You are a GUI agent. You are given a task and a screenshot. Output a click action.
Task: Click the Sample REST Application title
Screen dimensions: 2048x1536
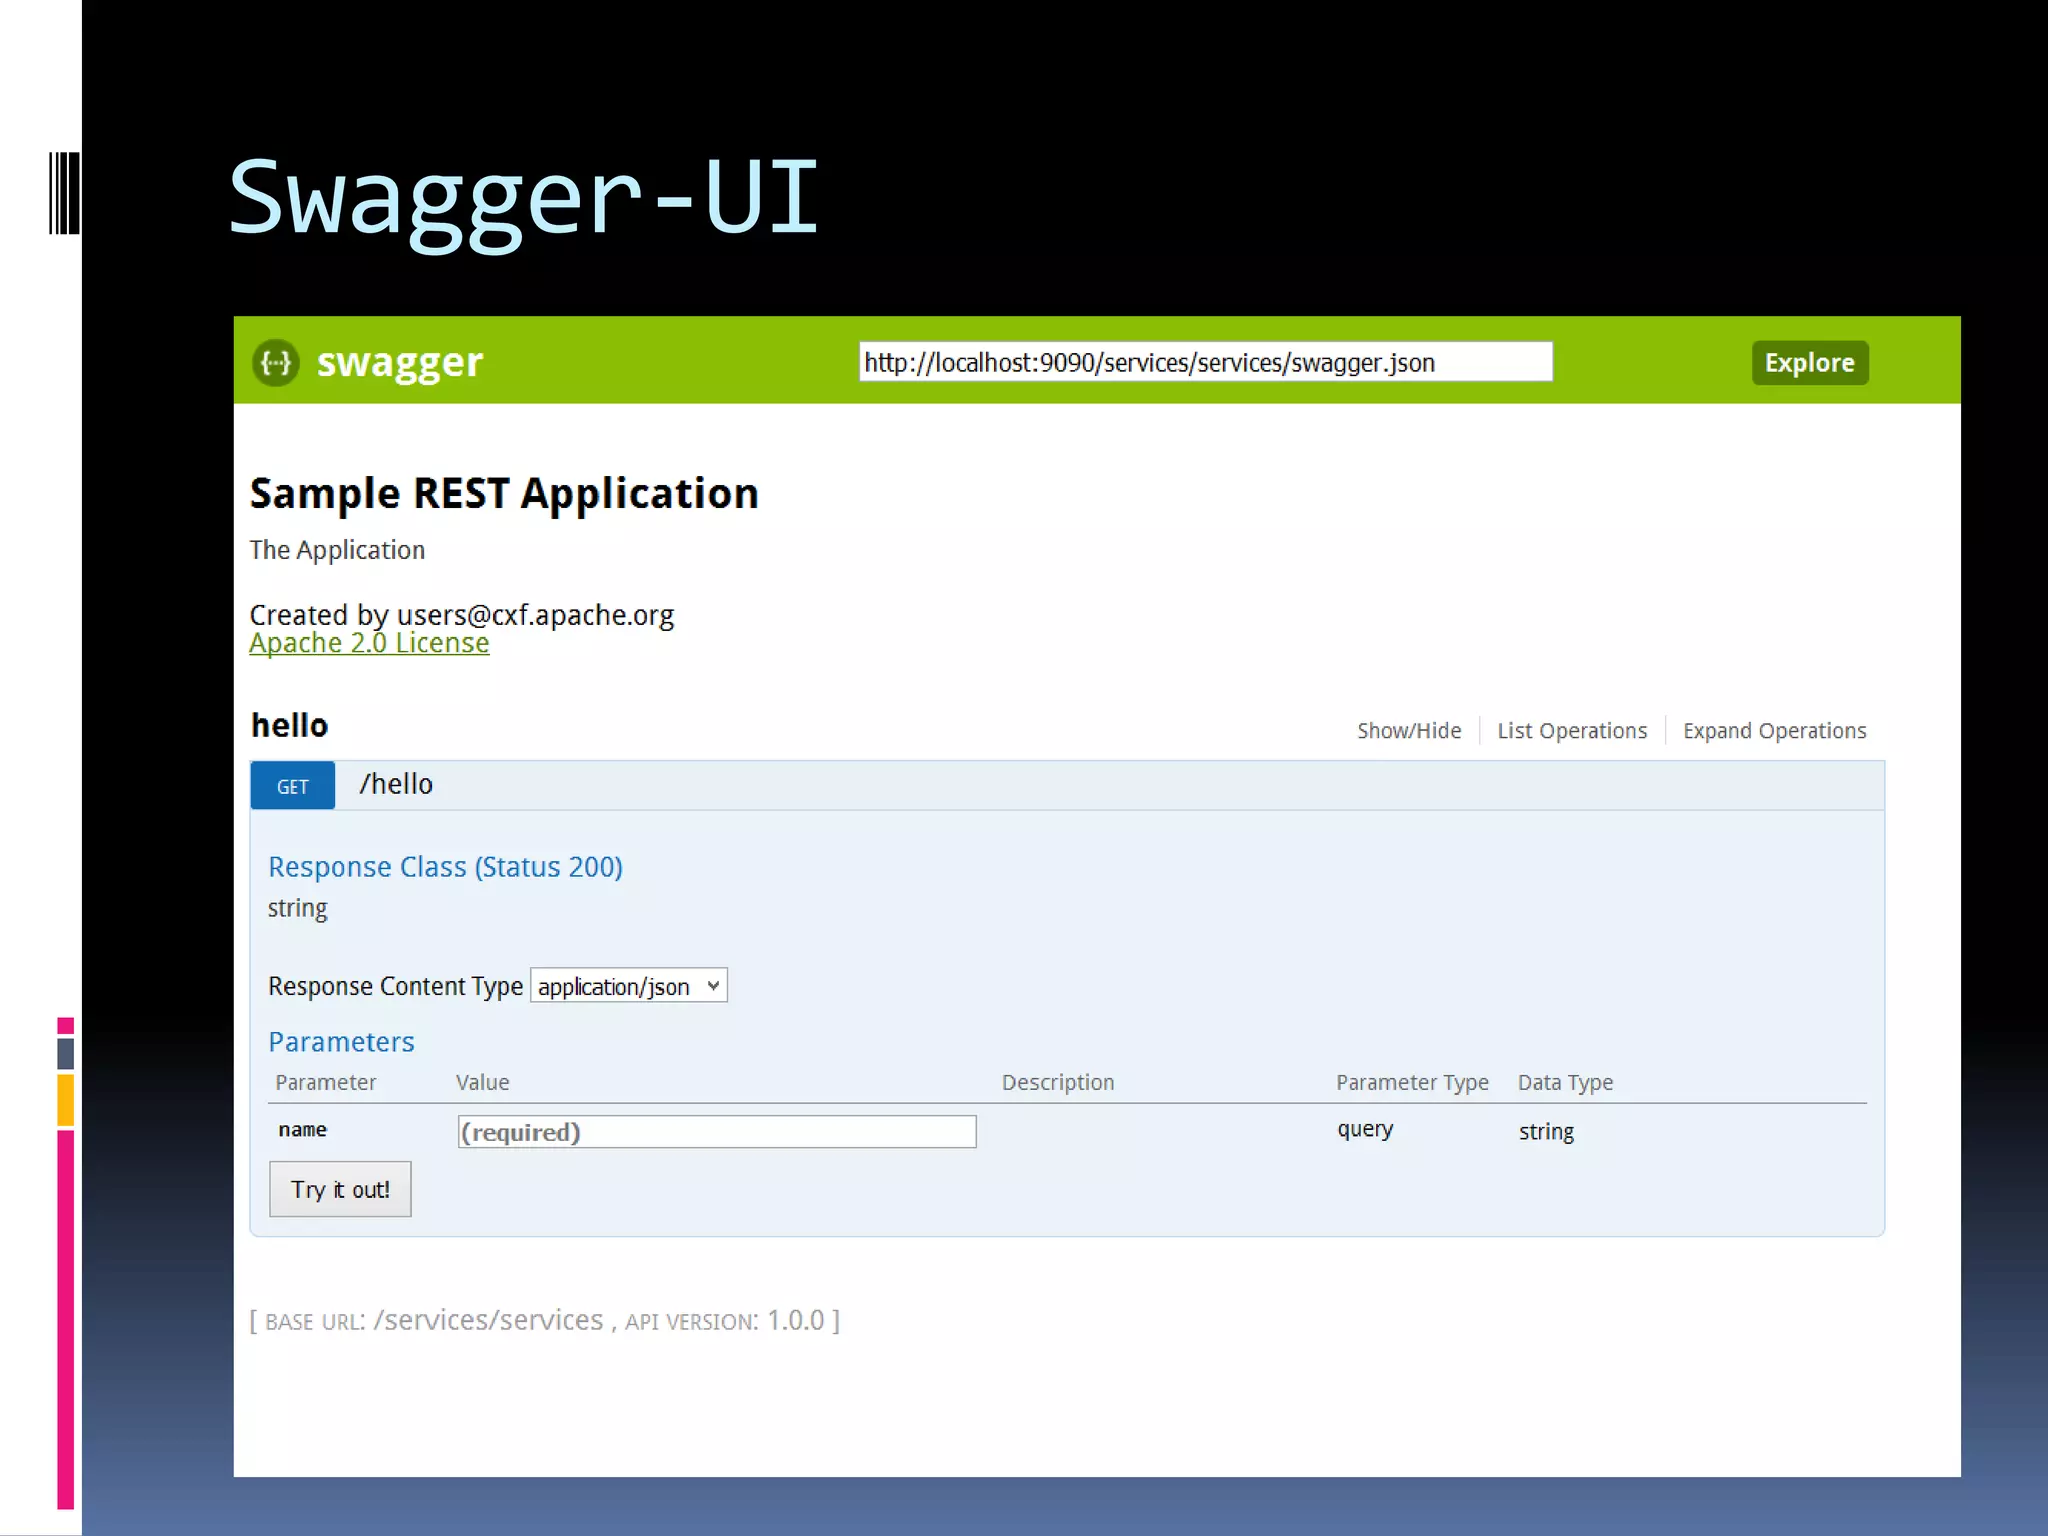(504, 494)
